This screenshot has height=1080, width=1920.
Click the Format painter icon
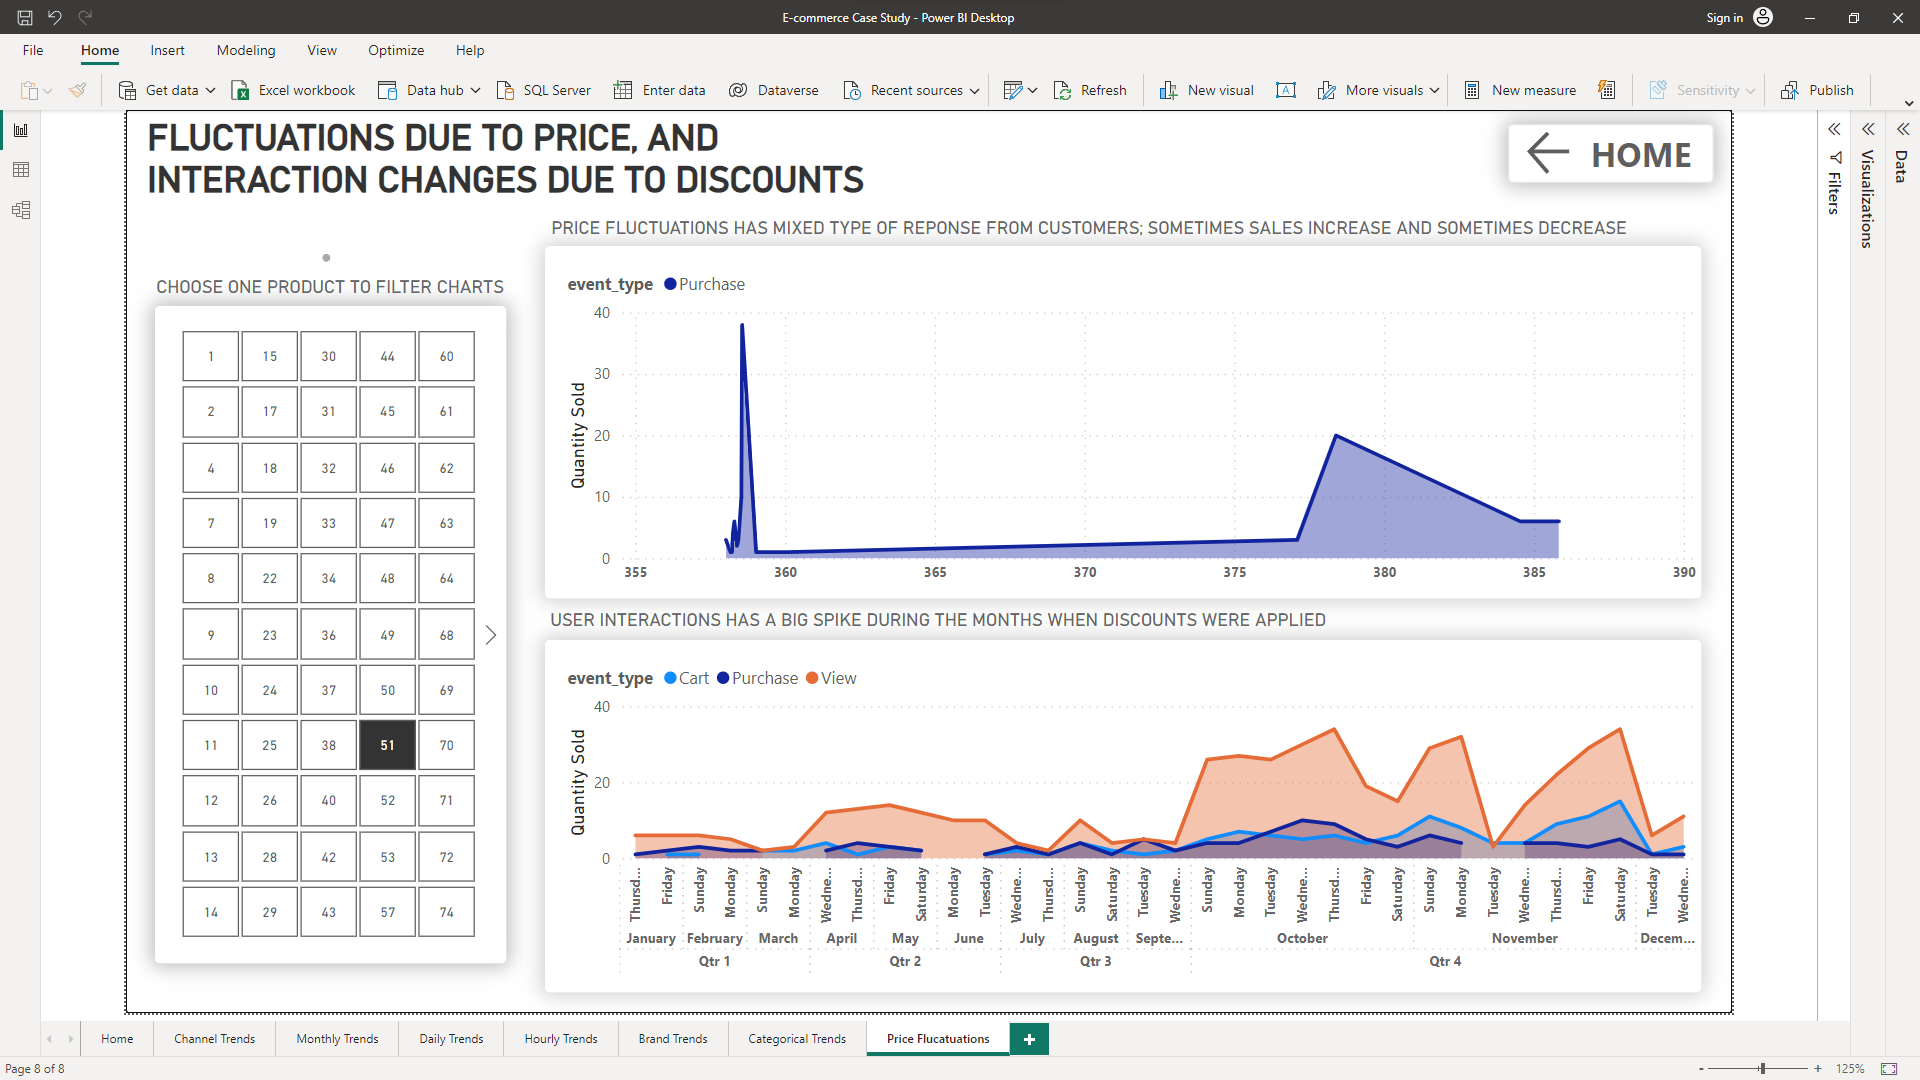click(77, 90)
